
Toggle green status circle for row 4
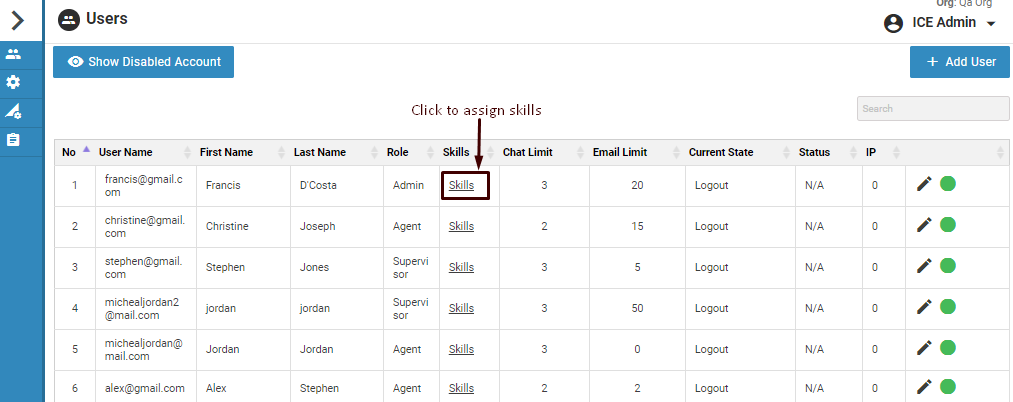coord(948,307)
